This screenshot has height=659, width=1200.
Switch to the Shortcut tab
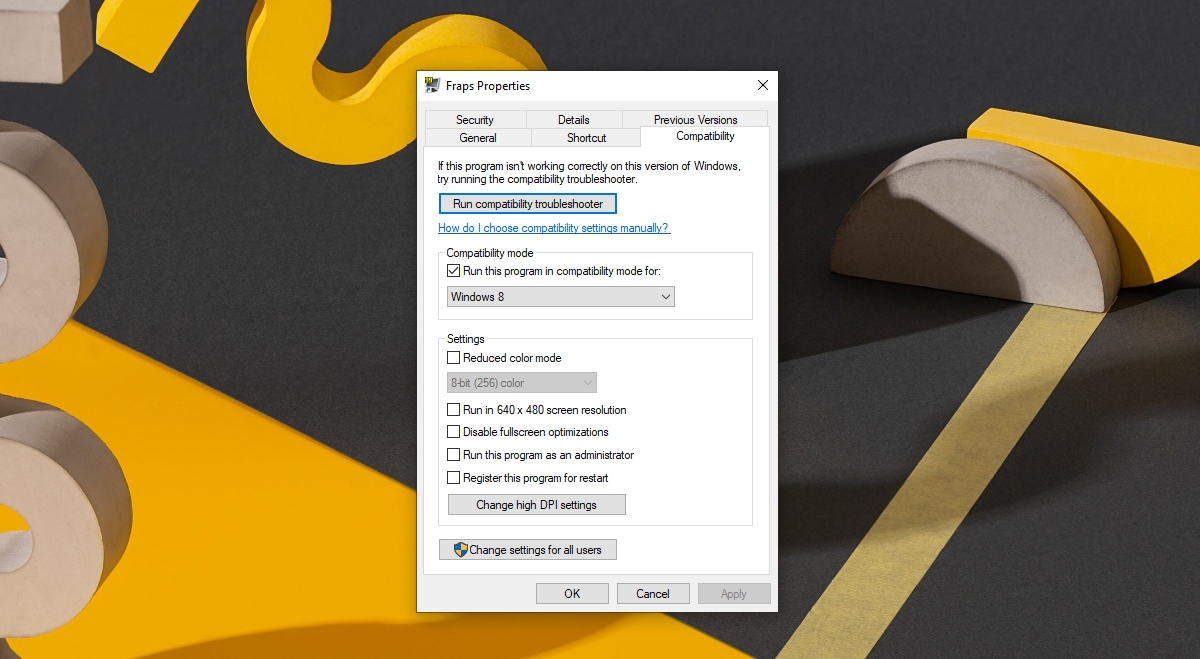pyautogui.click(x=587, y=138)
